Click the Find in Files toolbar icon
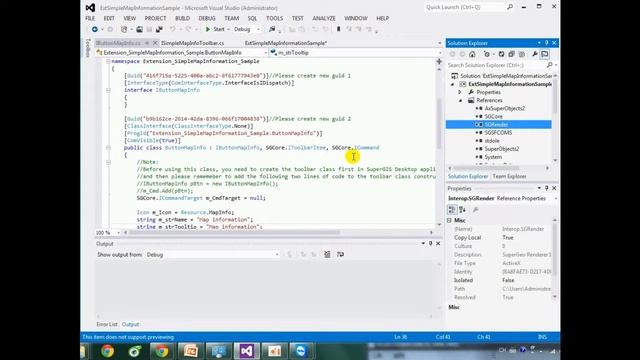This screenshot has height=360, width=640. coord(272,29)
